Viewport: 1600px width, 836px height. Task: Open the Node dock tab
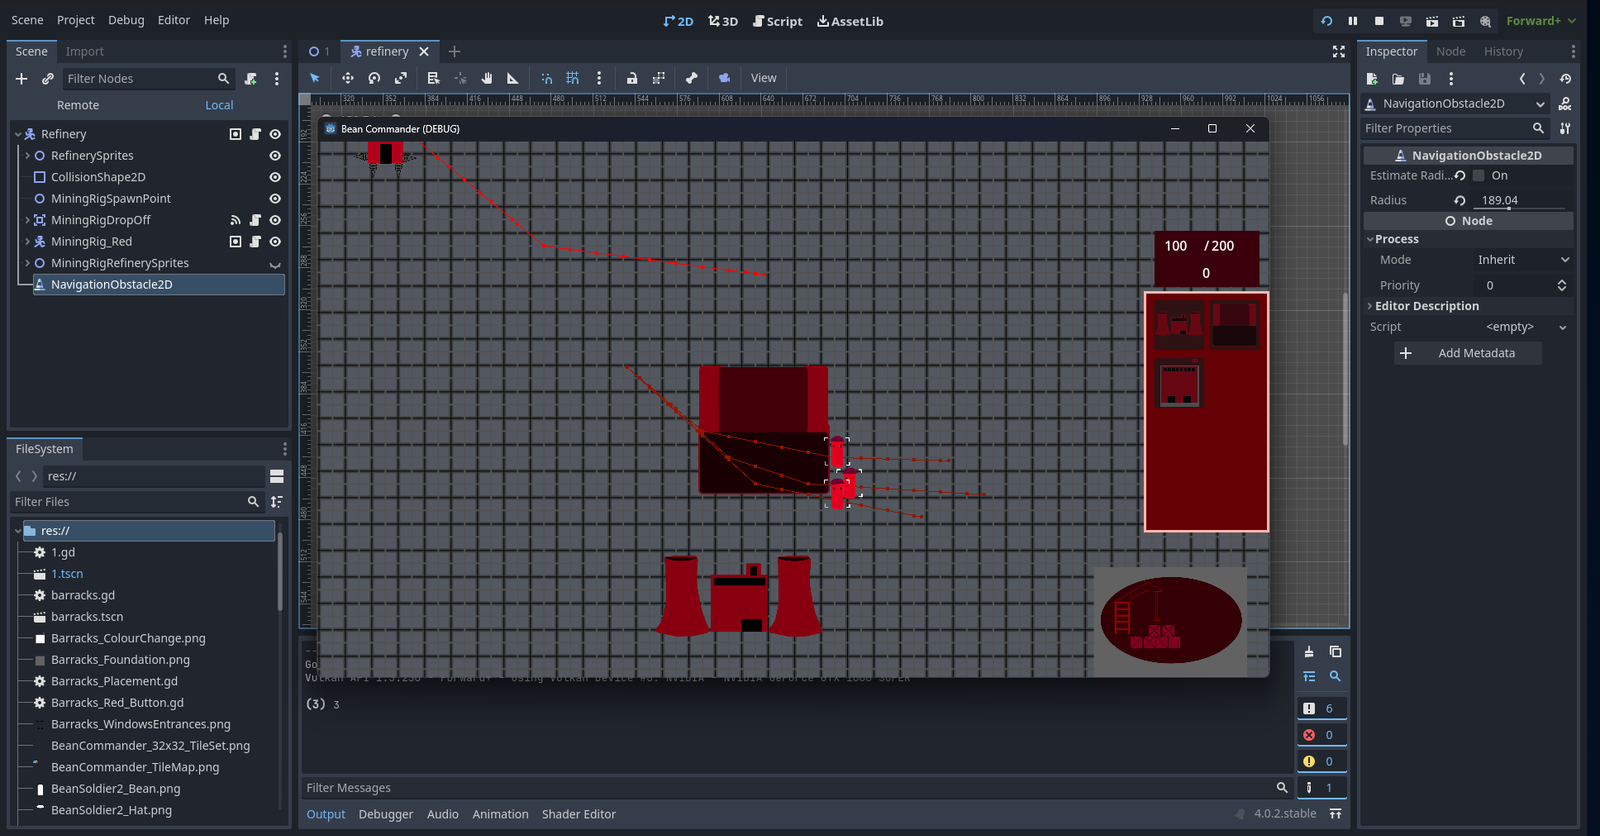pos(1450,52)
